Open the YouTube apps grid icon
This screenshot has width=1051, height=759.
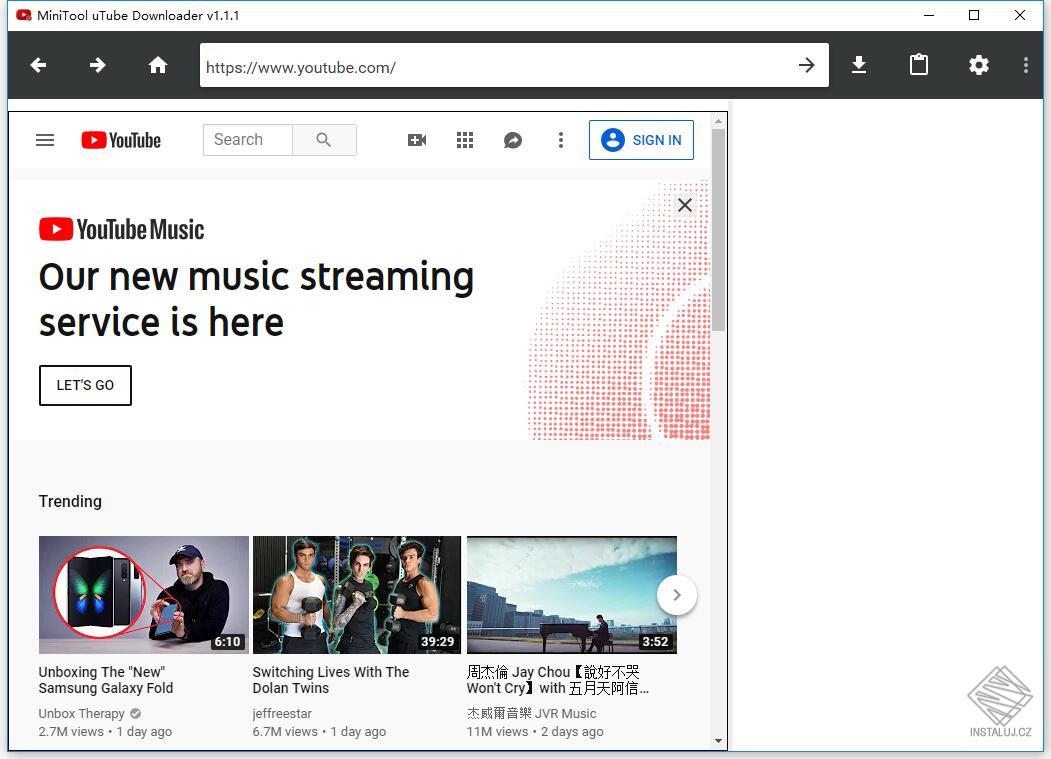coord(465,140)
